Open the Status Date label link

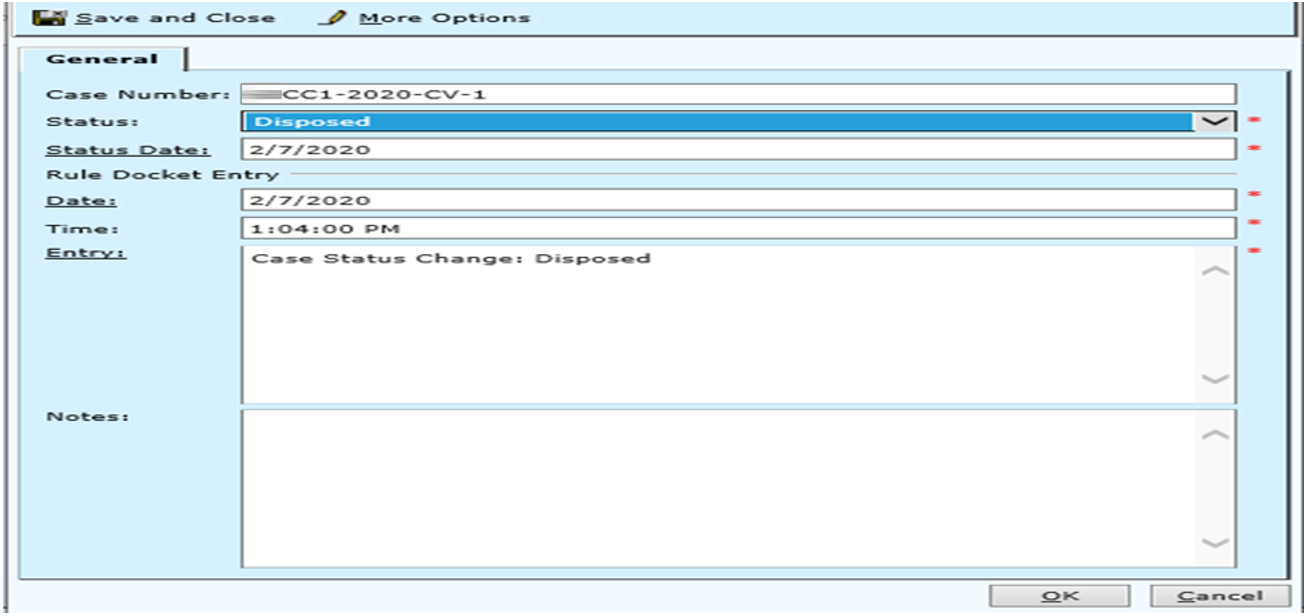coord(128,150)
